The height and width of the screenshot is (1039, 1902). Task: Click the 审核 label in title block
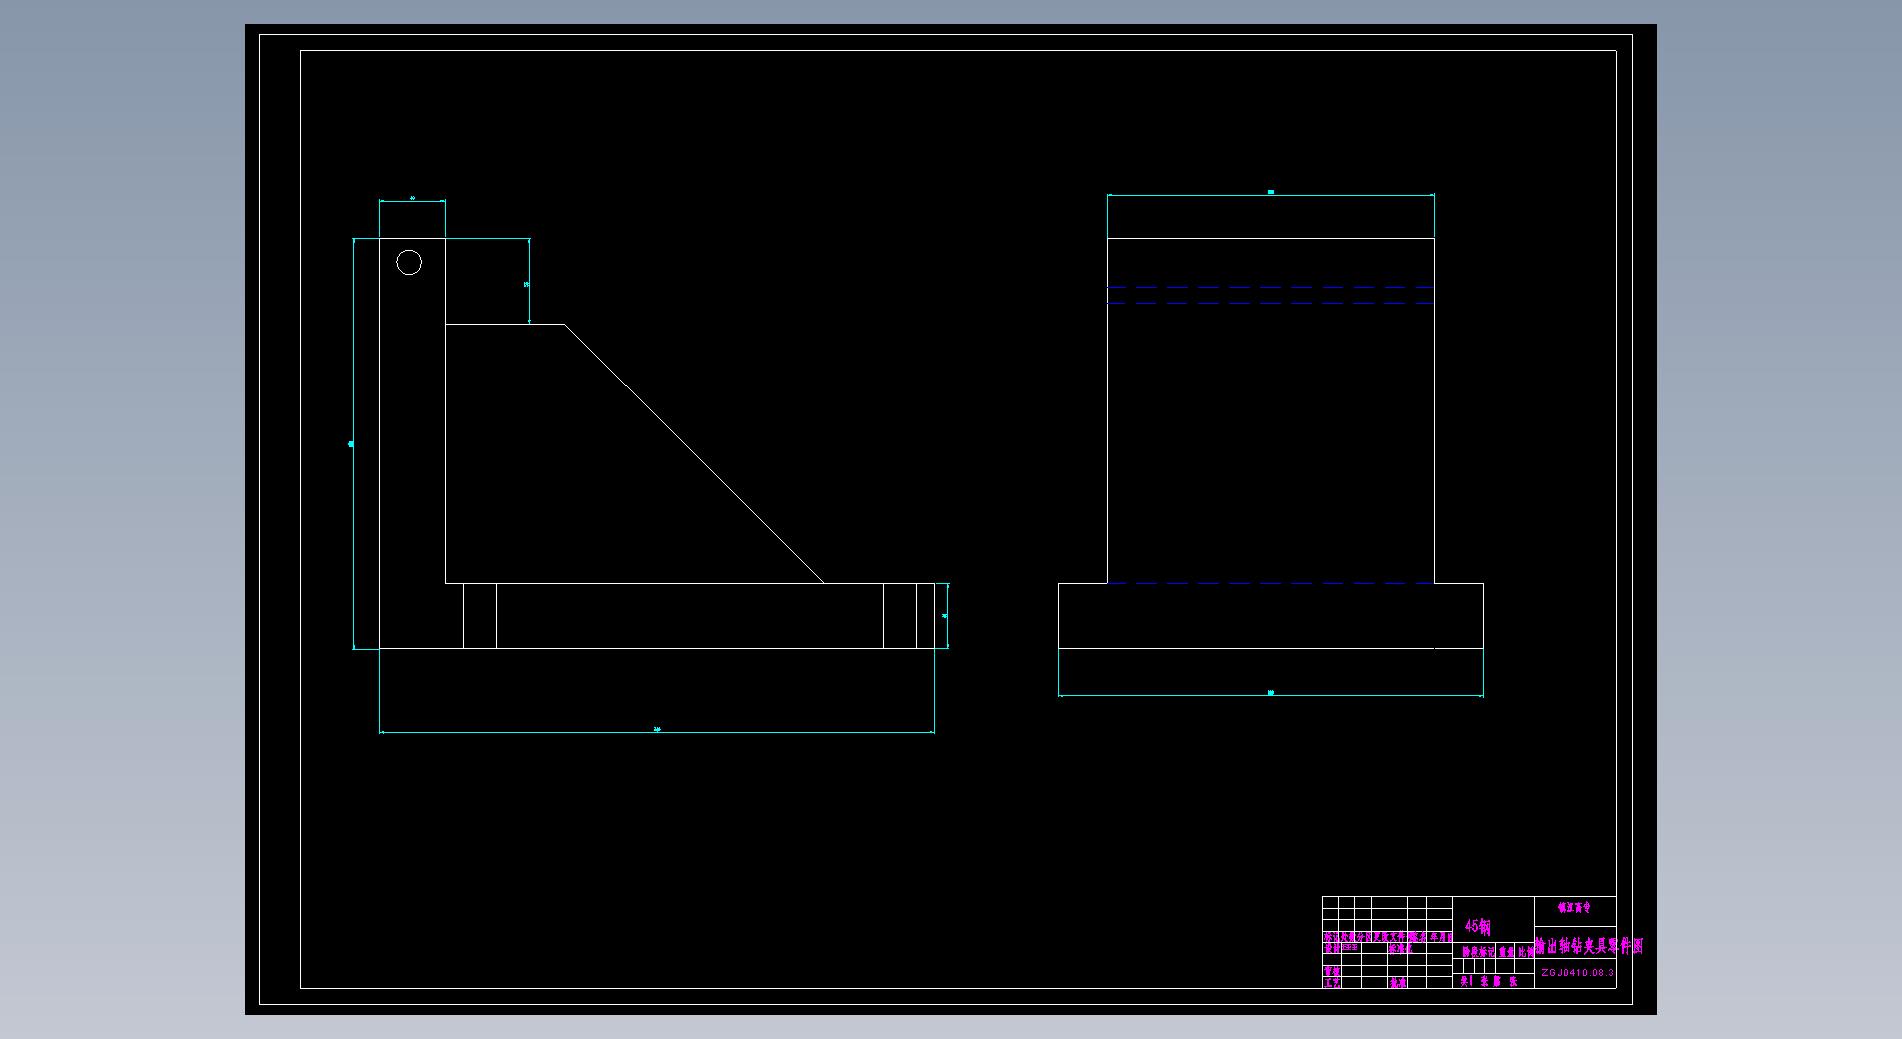[x=1332, y=971]
